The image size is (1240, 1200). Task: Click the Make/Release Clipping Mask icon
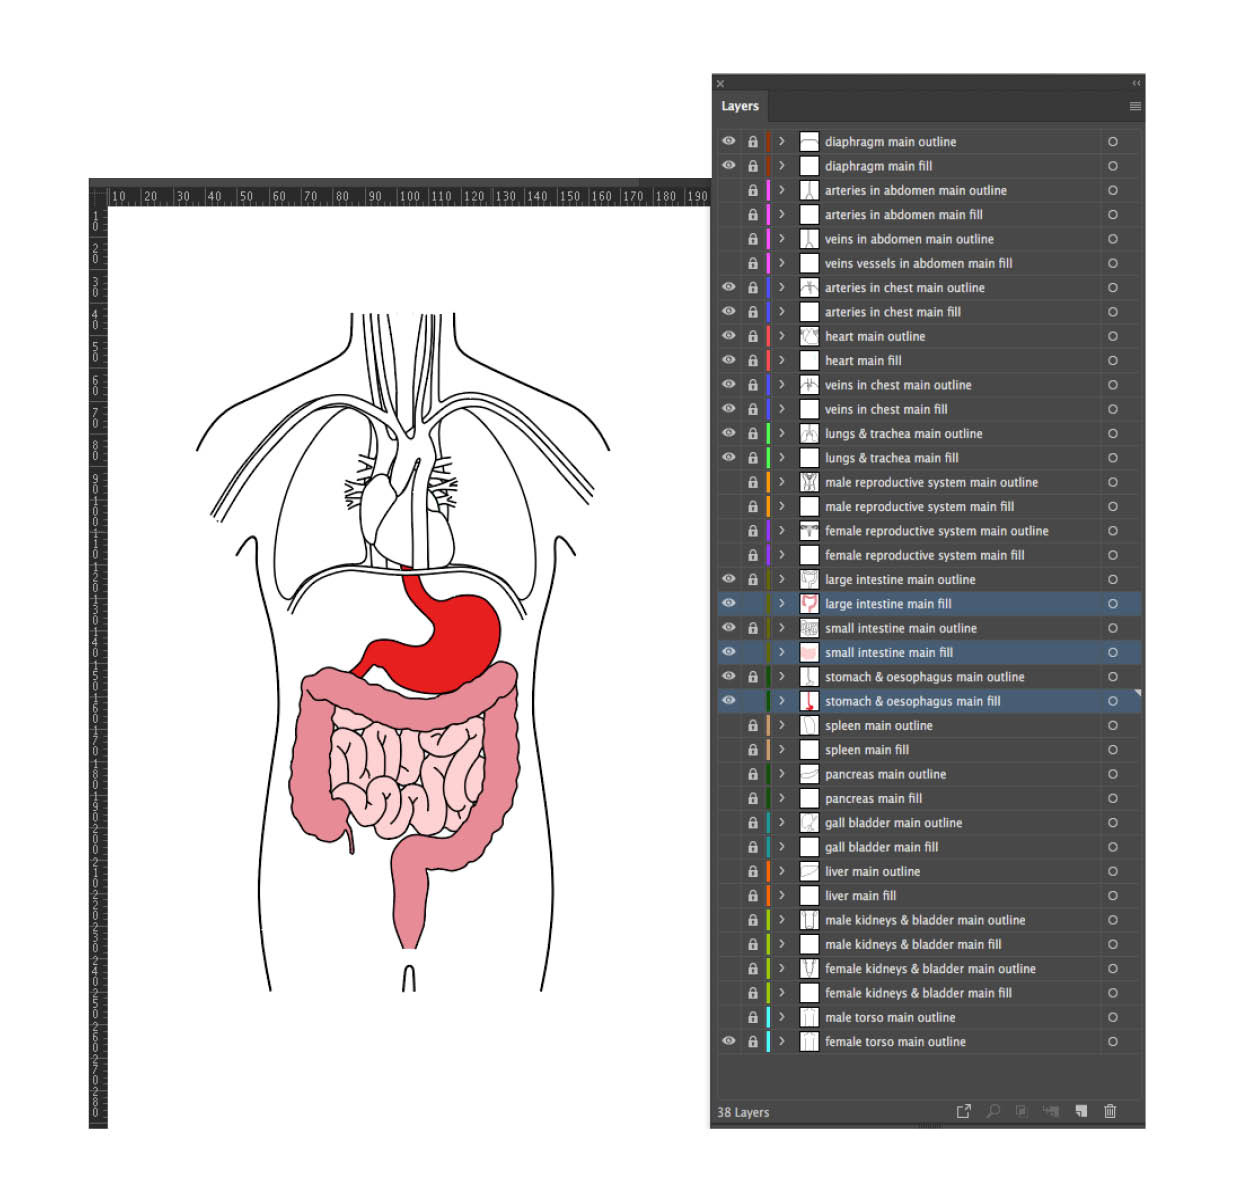coord(1021,1111)
